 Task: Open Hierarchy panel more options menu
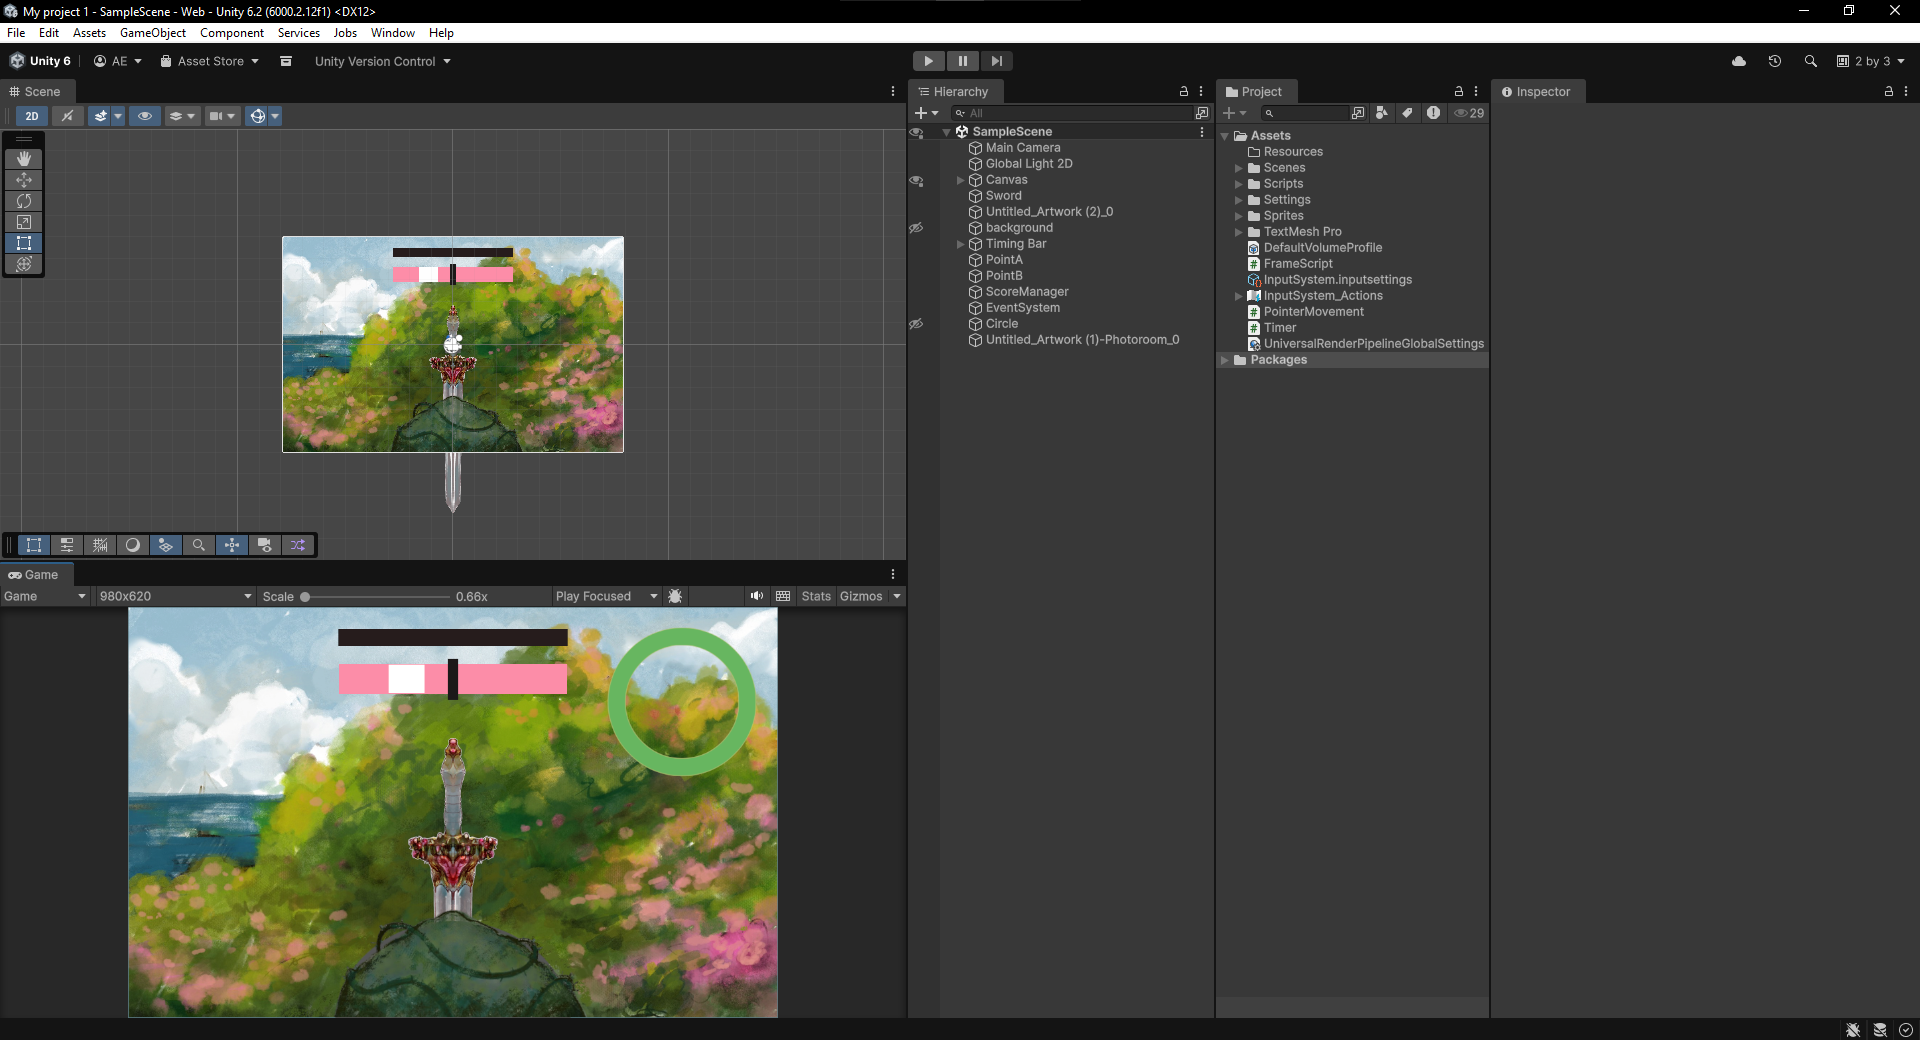point(1201,91)
